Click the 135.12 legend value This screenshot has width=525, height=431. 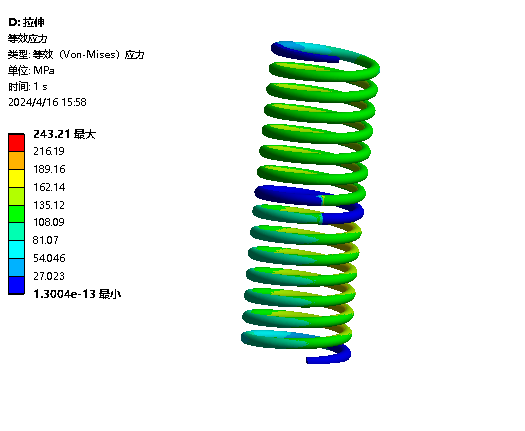pyautogui.click(x=49, y=205)
